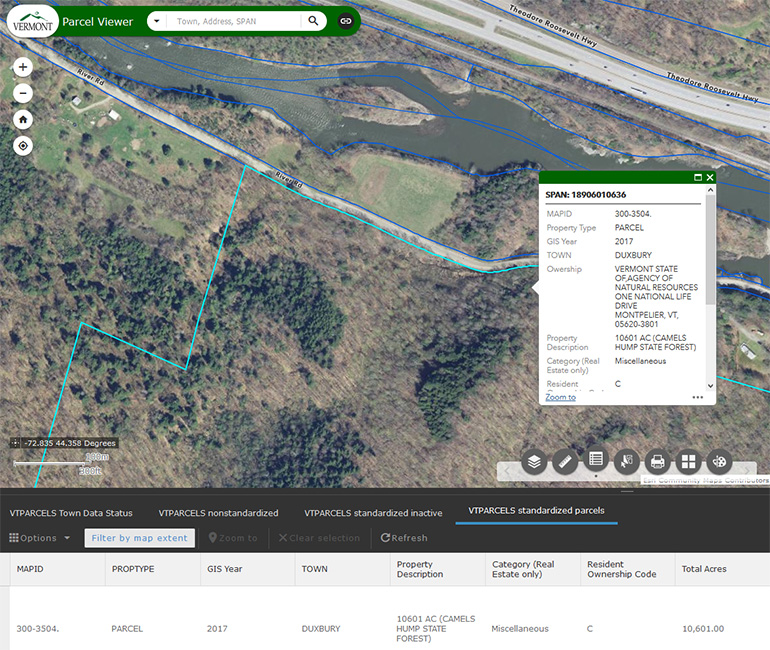Click the popup Zoom to link

pos(560,397)
